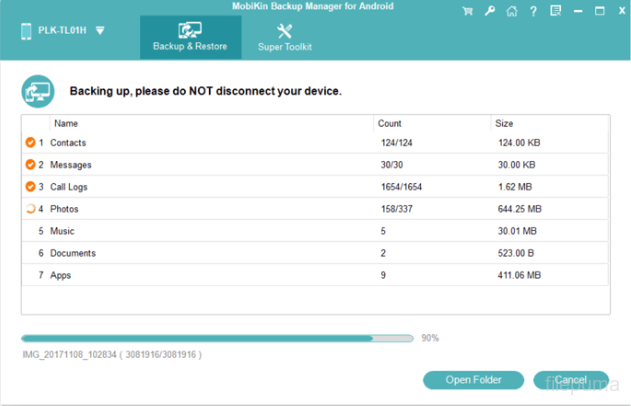Viewport: 631px width, 406px height.
Task: Switch to the Backup & Restore tab
Action: [189, 37]
